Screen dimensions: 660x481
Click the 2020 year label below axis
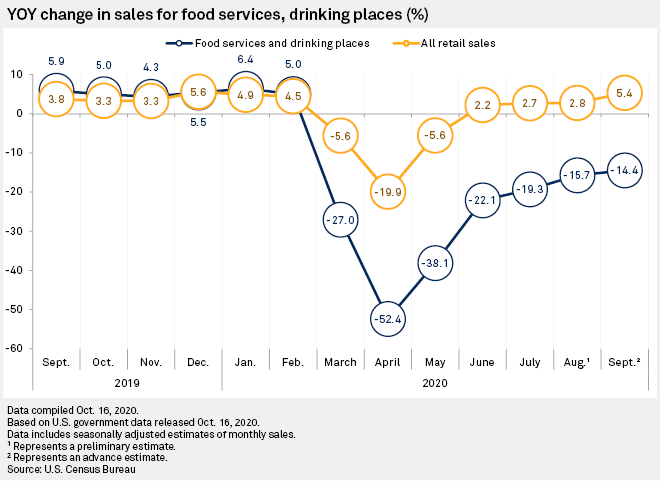(x=434, y=381)
